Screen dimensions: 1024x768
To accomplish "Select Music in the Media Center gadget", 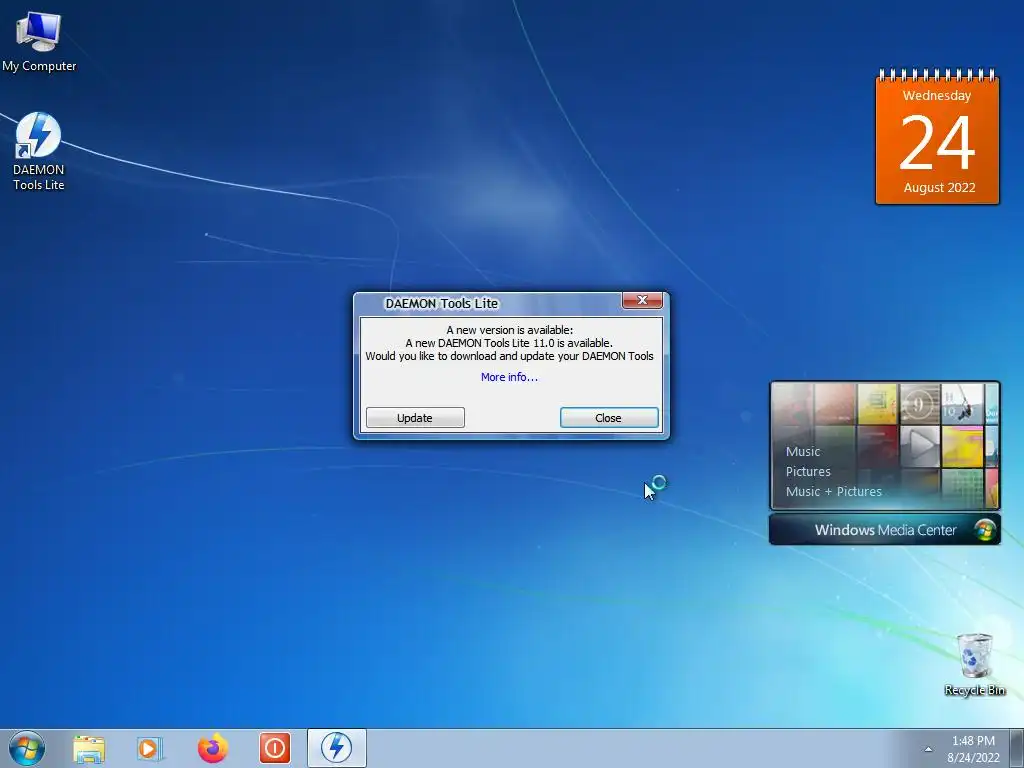I will tap(803, 451).
